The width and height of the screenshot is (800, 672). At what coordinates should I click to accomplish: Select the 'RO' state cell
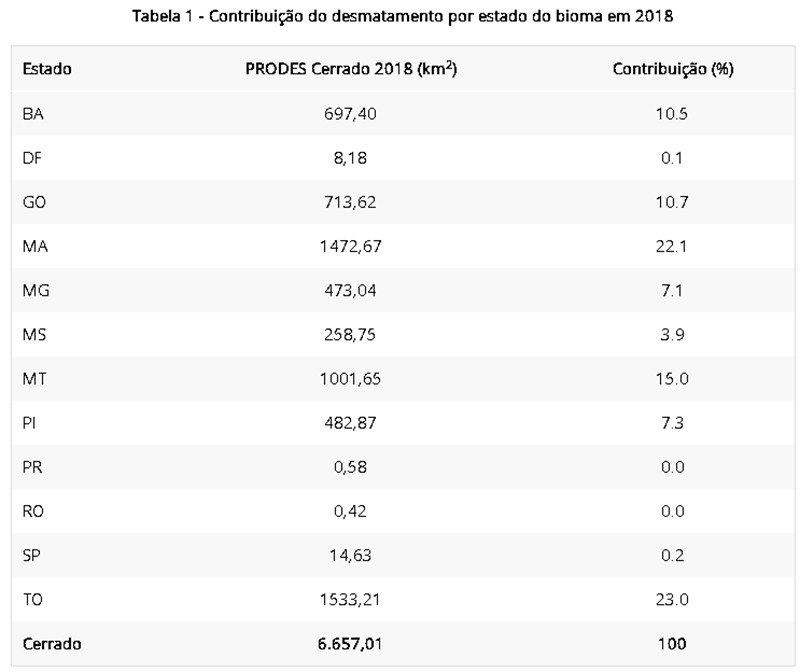click(32, 511)
